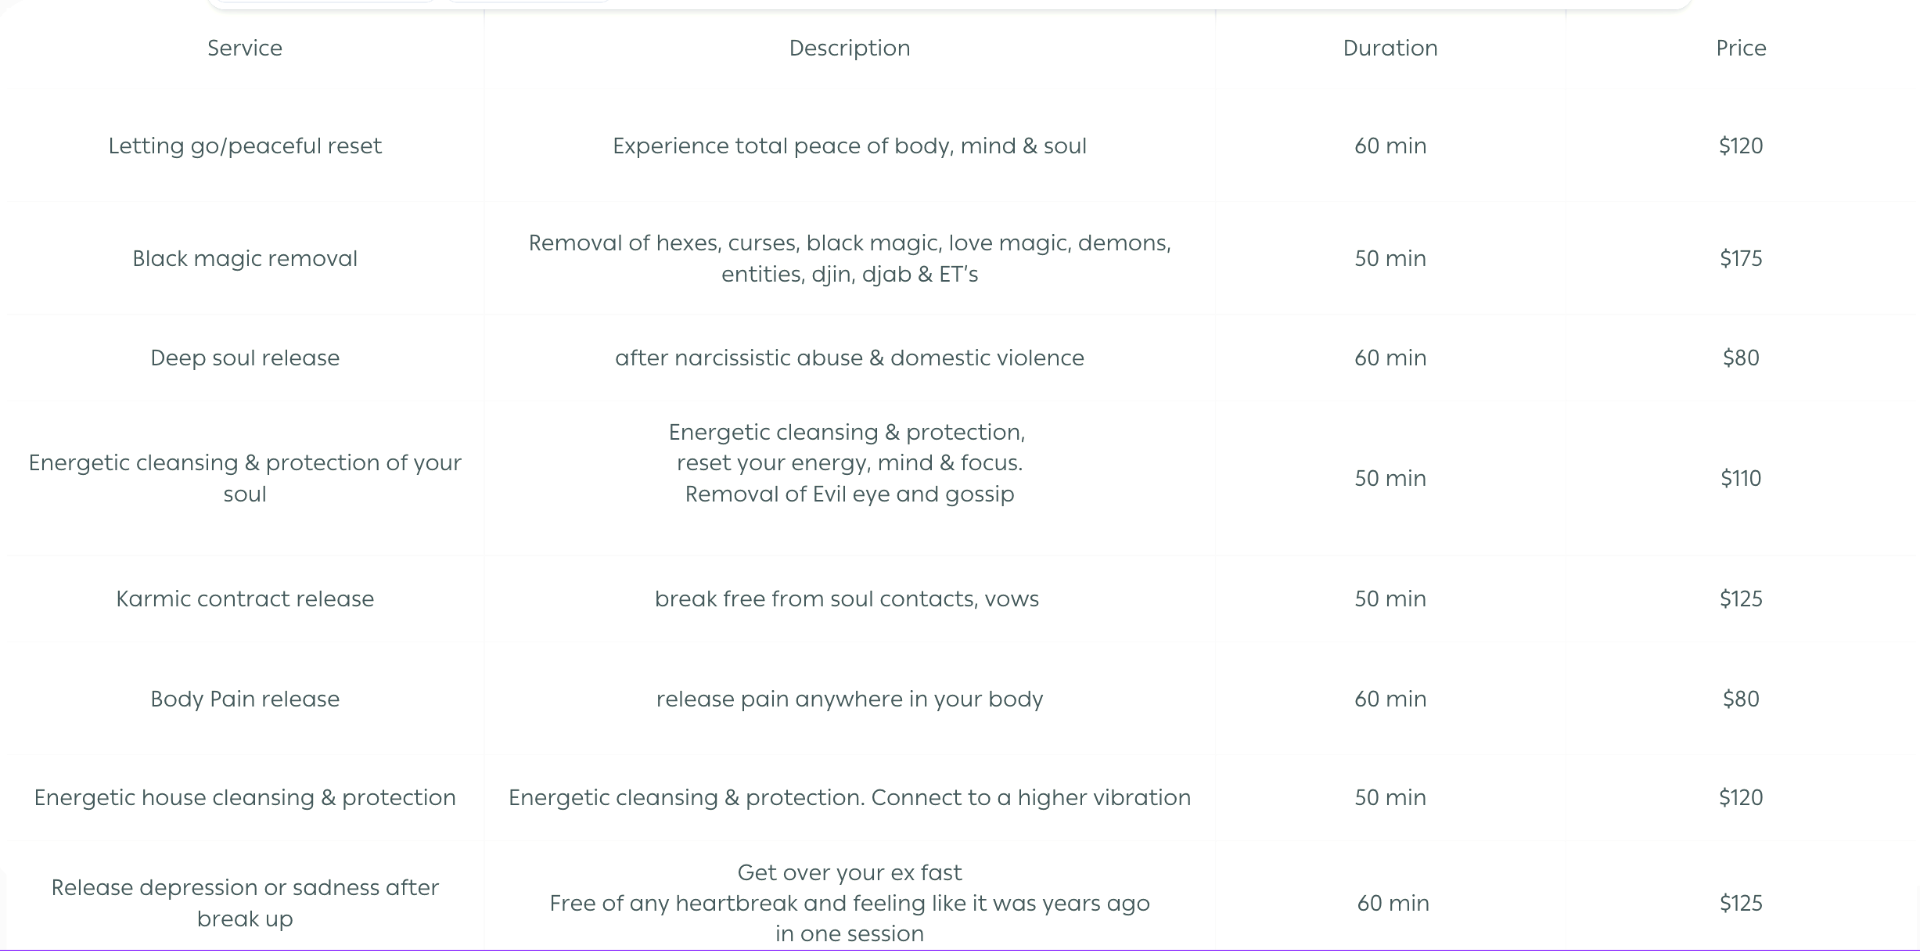Select the Body Pain release service

click(x=245, y=699)
